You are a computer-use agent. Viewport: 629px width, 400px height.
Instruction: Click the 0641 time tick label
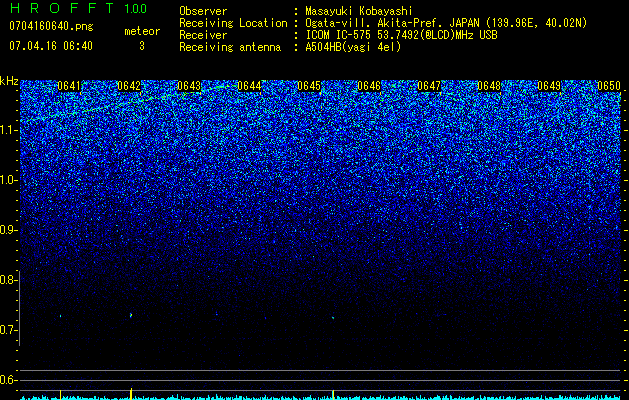(x=69, y=86)
